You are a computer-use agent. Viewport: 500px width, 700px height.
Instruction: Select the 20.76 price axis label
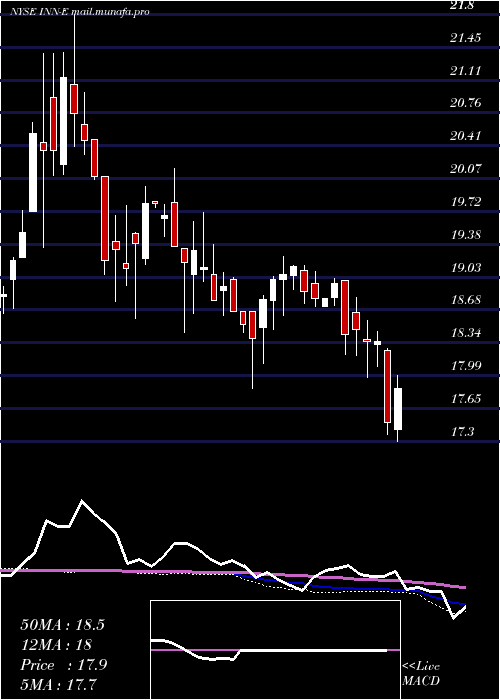[x=466, y=103]
